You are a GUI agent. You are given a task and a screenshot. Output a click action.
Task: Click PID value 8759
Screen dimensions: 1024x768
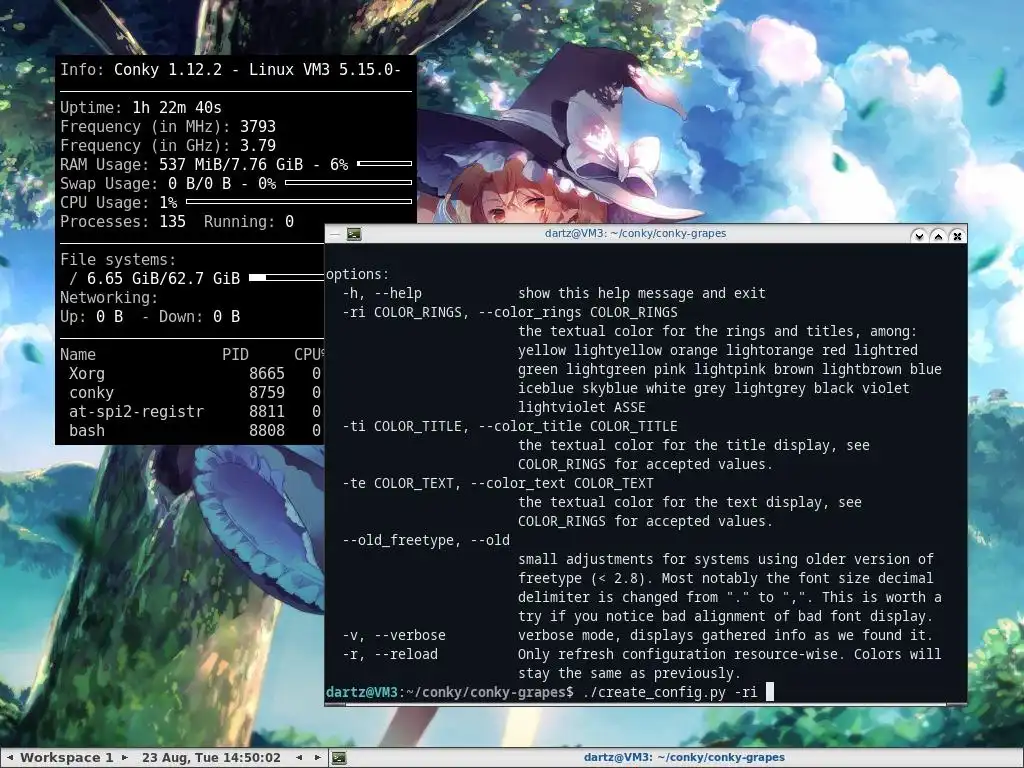tap(266, 392)
